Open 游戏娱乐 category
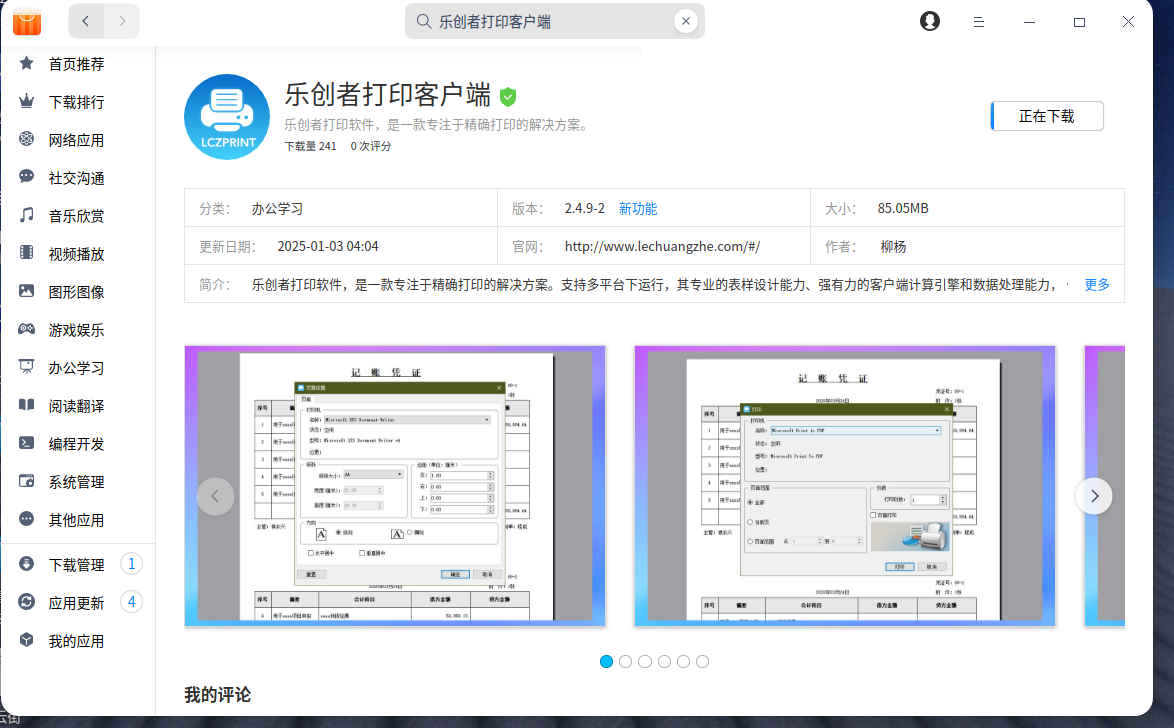Viewport: 1174px width, 728px height. click(76, 330)
